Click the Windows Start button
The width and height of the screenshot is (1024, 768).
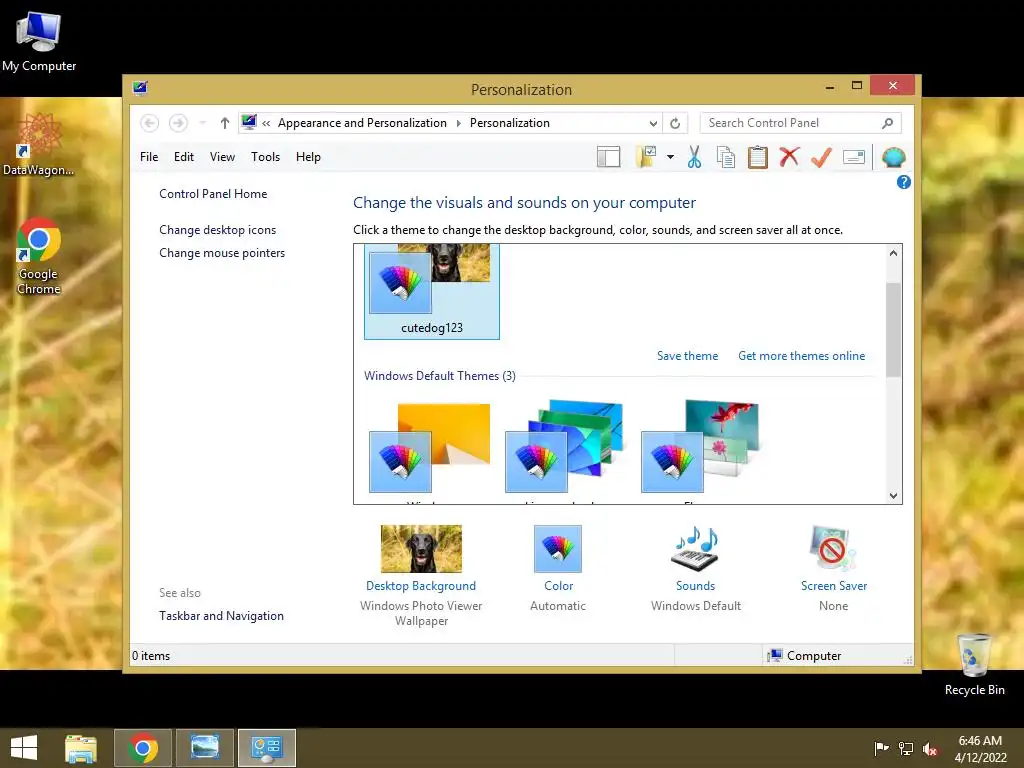(24, 748)
